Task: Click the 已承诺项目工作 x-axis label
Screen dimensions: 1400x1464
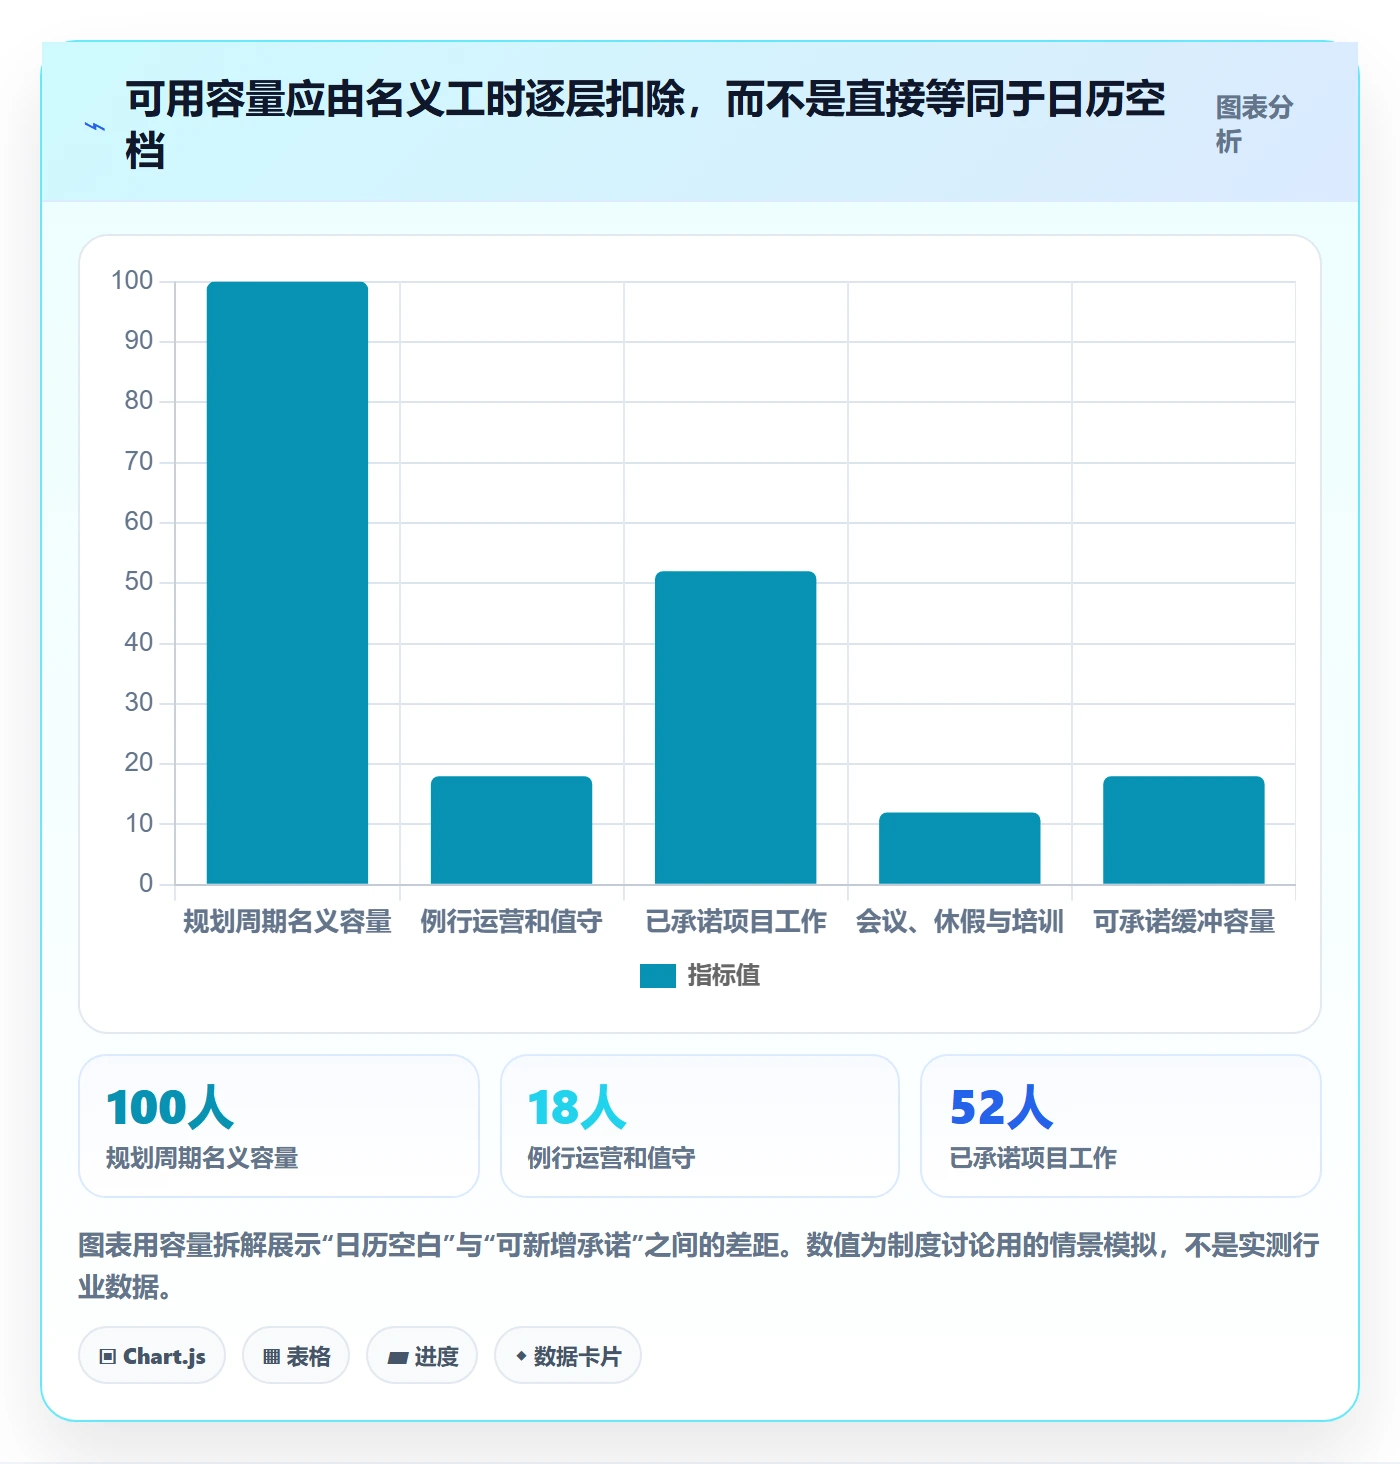Action: (735, 921)
